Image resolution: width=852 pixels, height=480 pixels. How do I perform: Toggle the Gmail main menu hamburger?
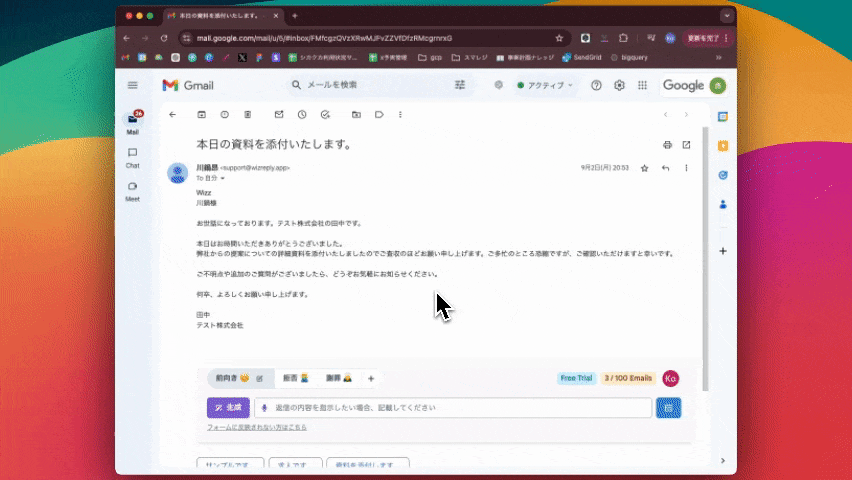coord(132,86)
